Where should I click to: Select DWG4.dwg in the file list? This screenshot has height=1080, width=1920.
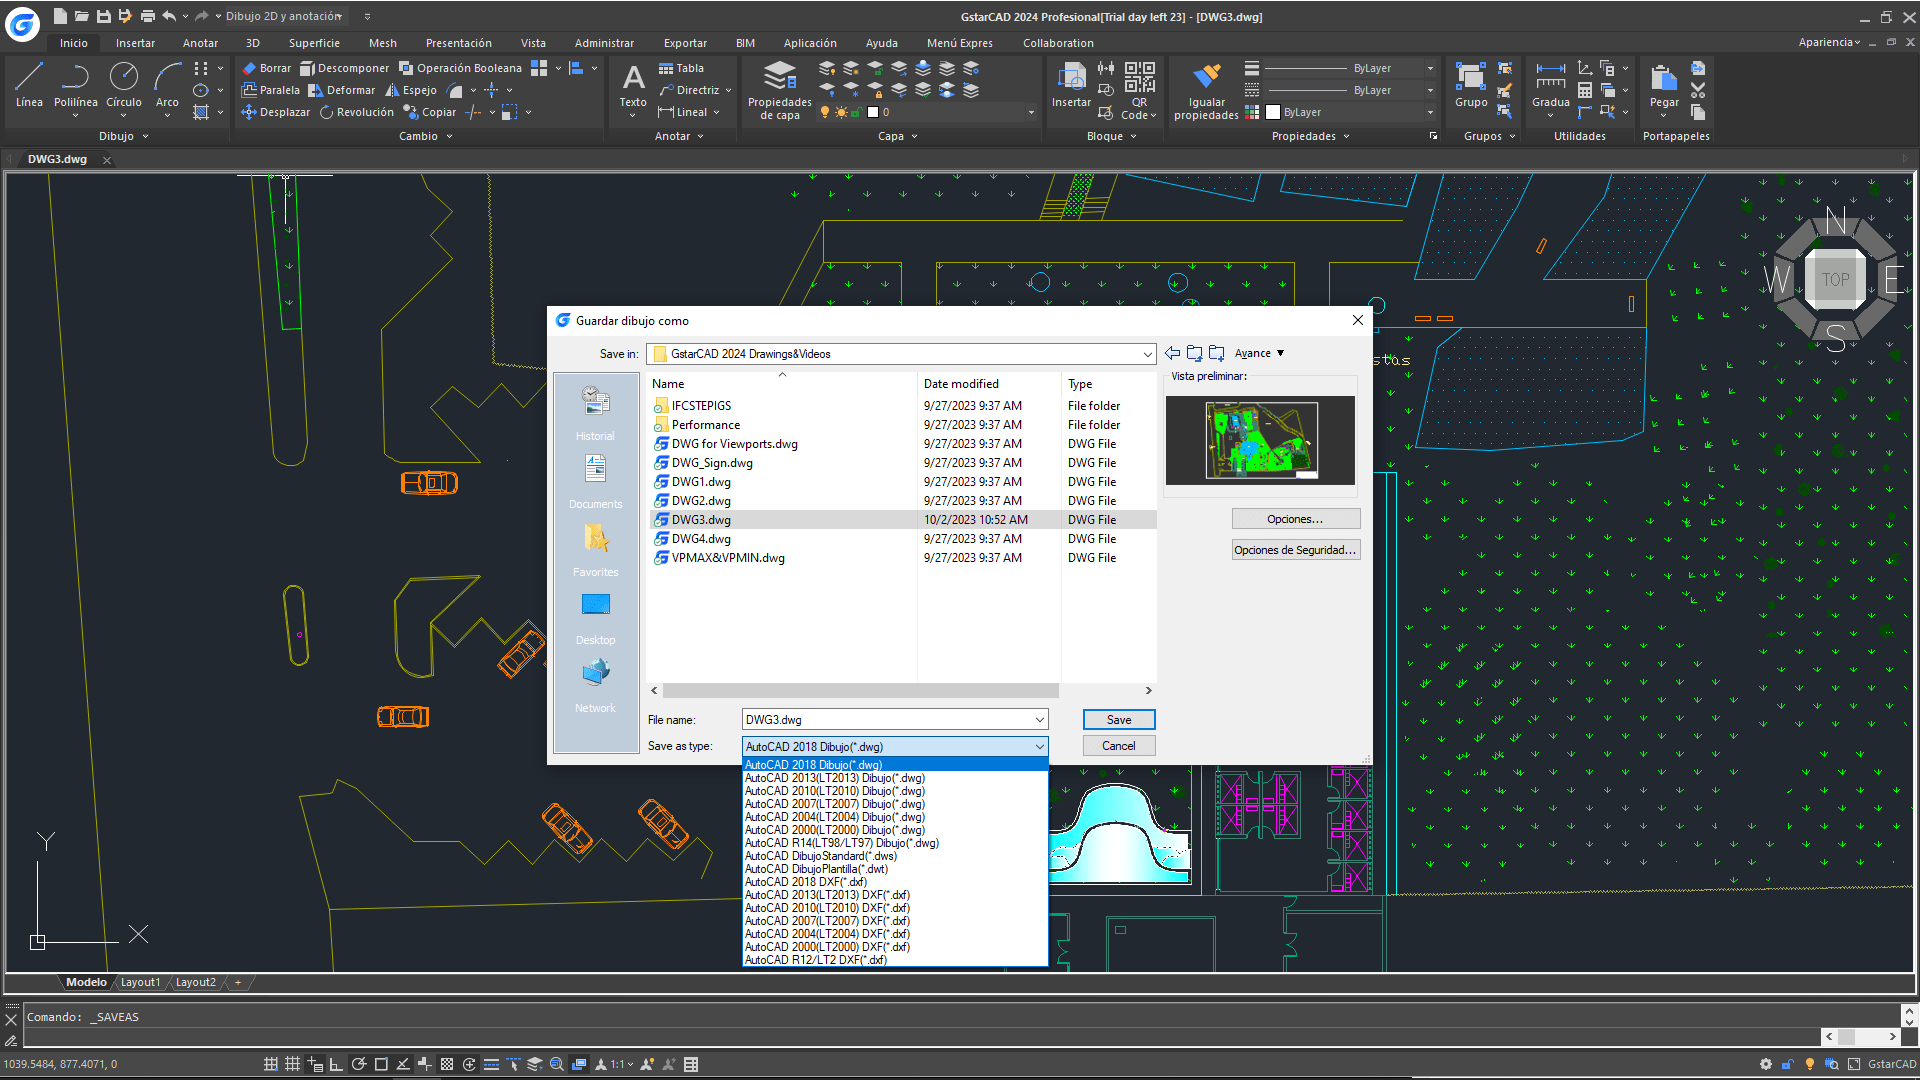coord(701,539)
